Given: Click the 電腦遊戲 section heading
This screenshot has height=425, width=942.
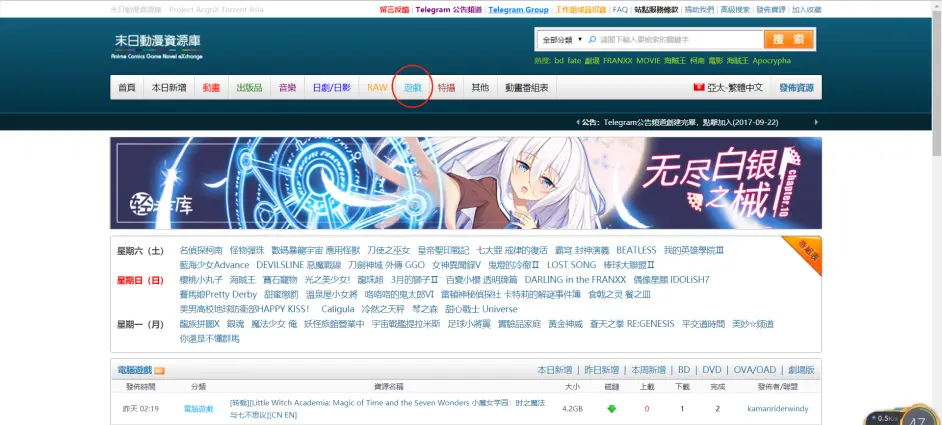Looking at the screenshot, I should click(x=135, y=370).
